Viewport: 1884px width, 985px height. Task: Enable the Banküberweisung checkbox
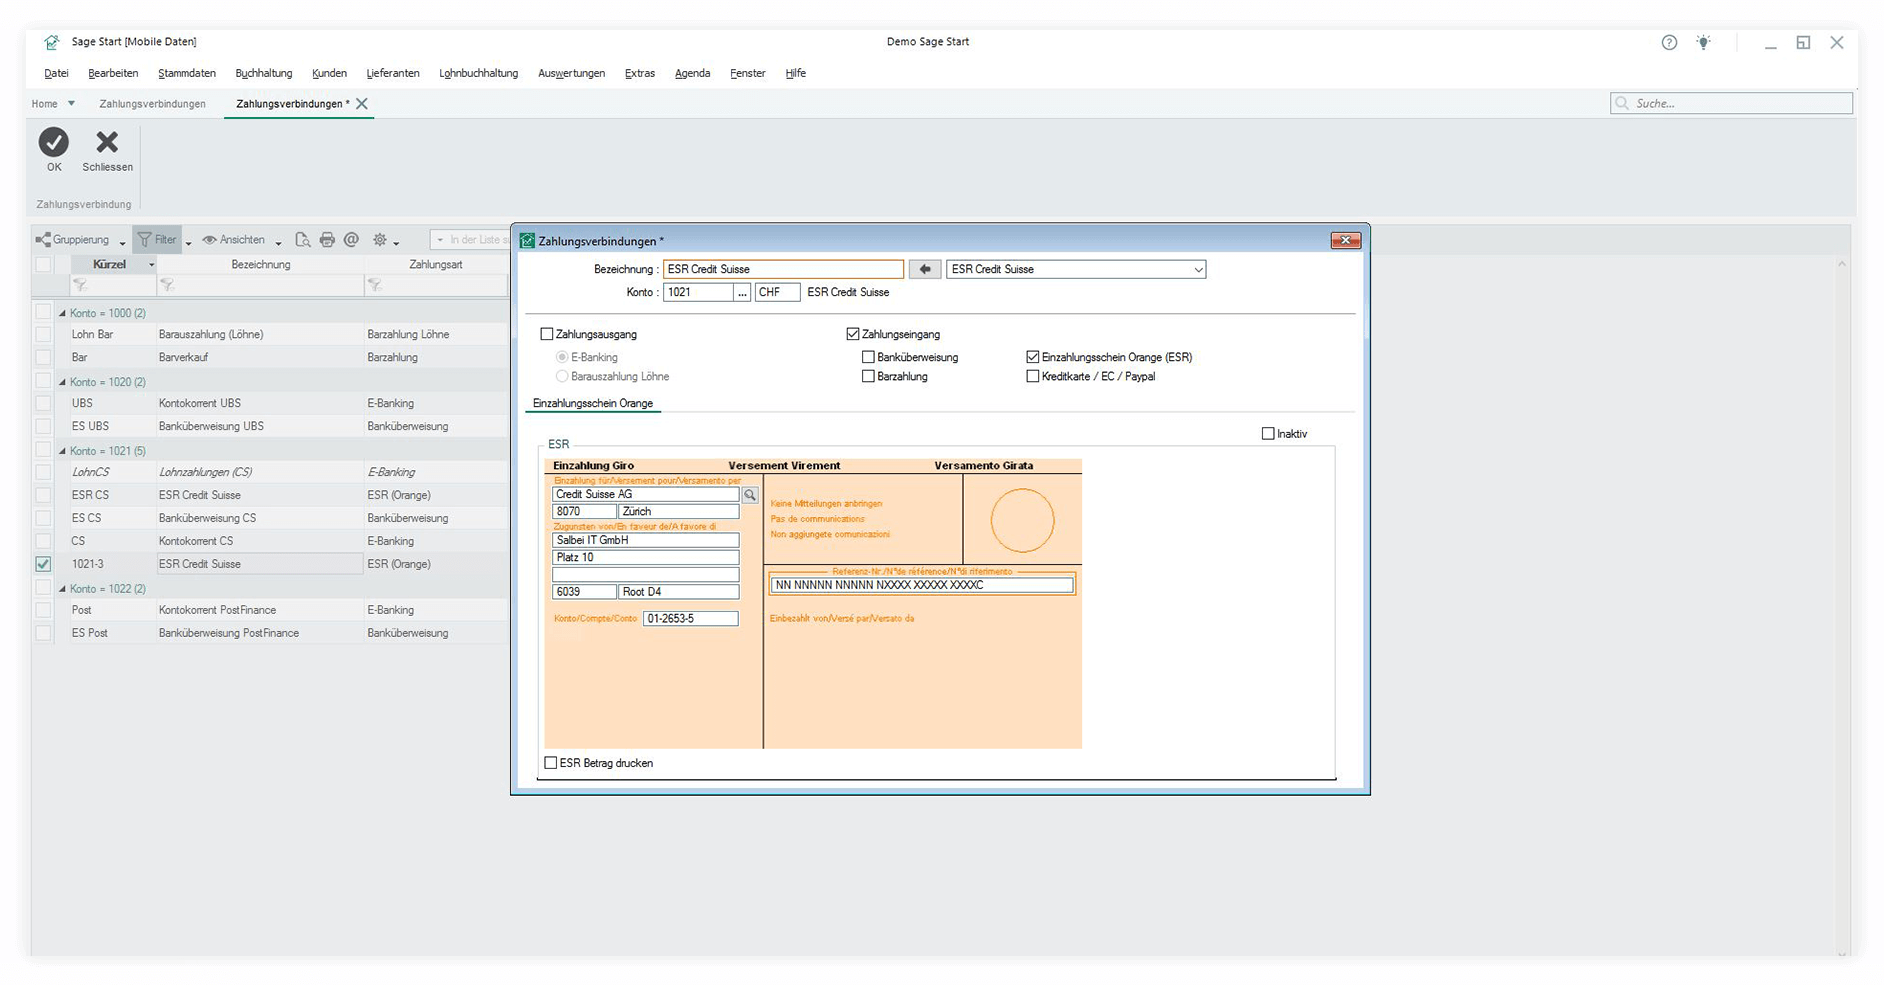coord(868,357)
